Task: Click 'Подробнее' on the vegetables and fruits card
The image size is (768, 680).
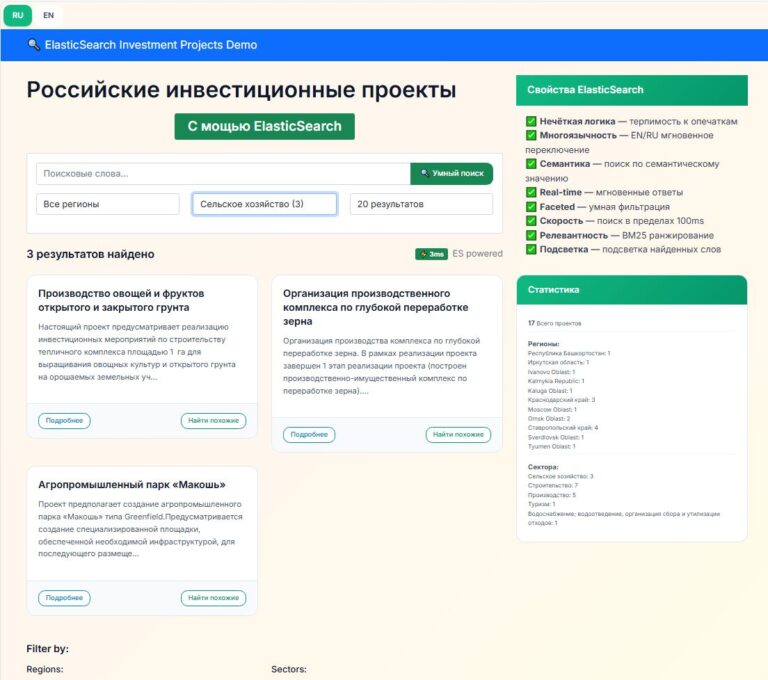Action: coord(64,420)
